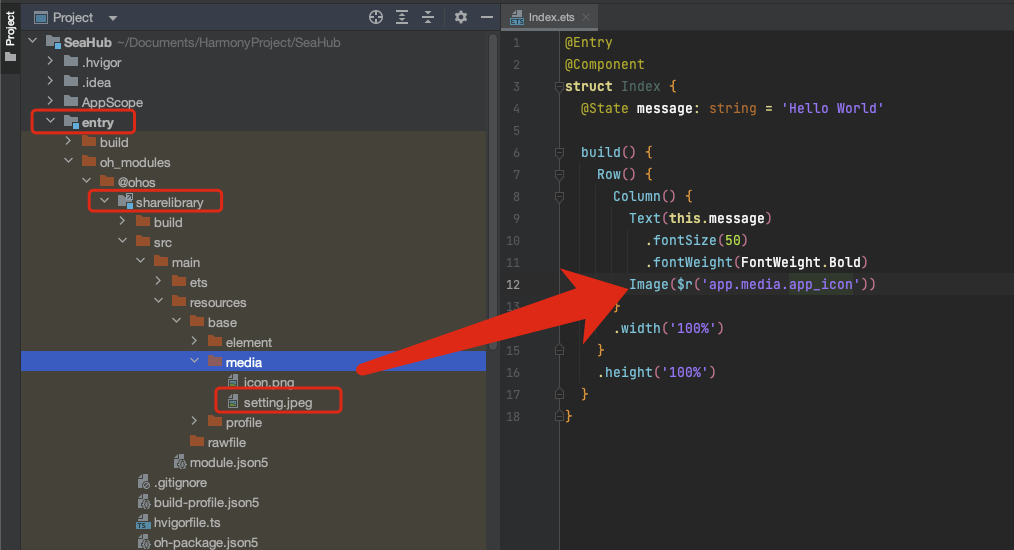Select the build-profile.json5 file
Viewport: 1014px width, 550px height.
pos(206,503)
